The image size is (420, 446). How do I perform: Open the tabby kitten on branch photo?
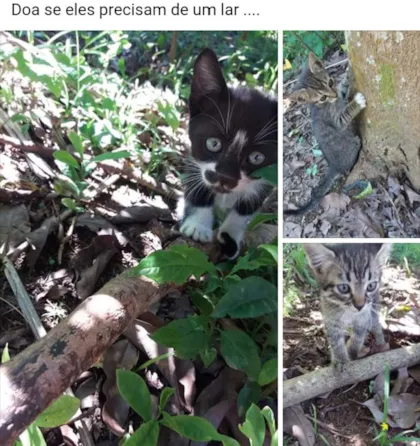[352, 345]
